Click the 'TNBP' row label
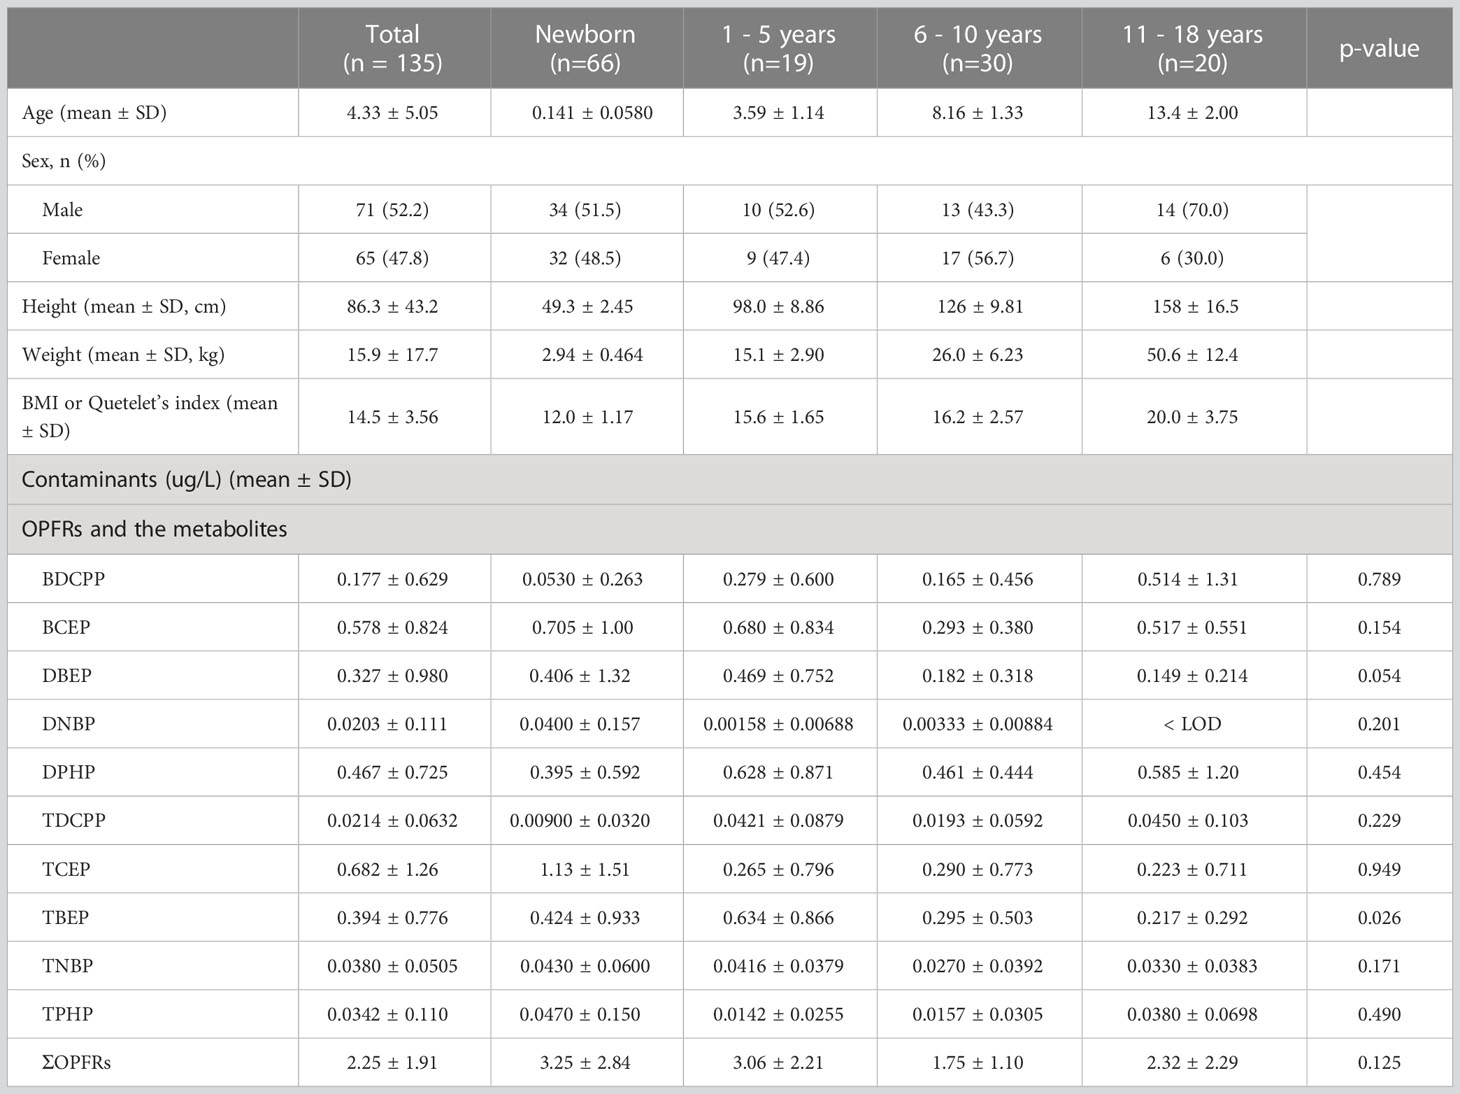This screenshot has width=1460, height=1094. tap(68, 966)
